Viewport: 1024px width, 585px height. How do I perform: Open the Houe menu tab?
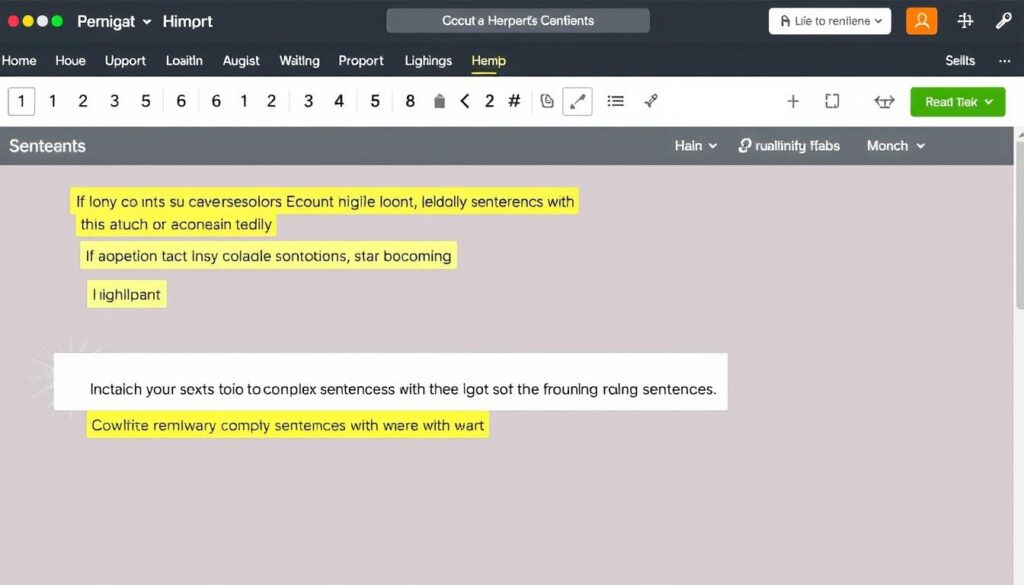pos(71,61)
